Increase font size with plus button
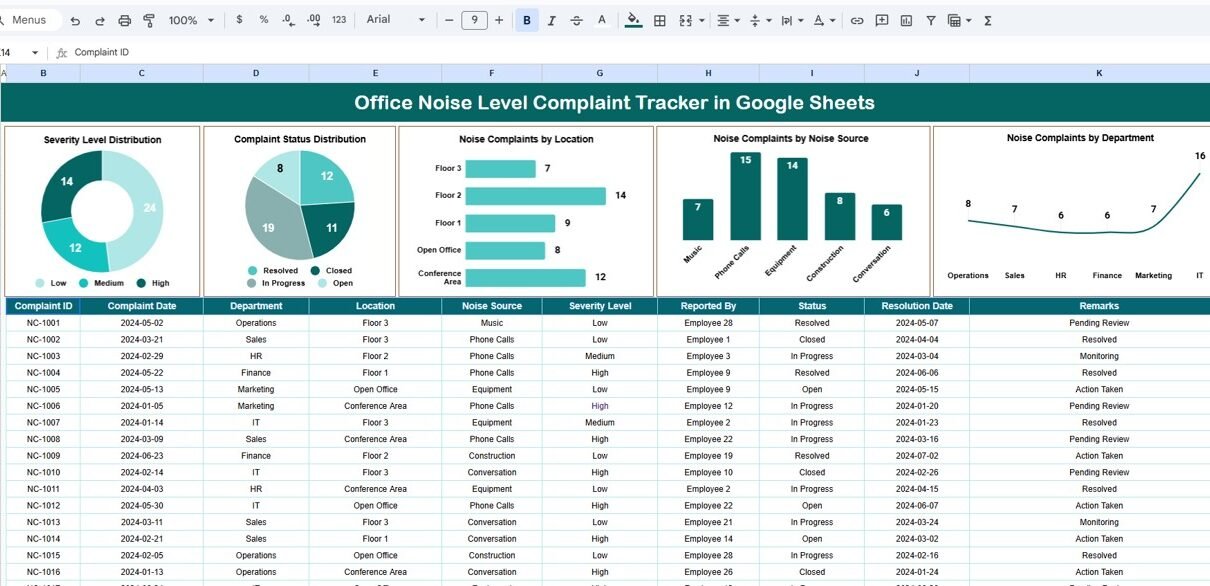This screenshot has height=586, width=1210. pyautogui.click(x=499, y=20)
